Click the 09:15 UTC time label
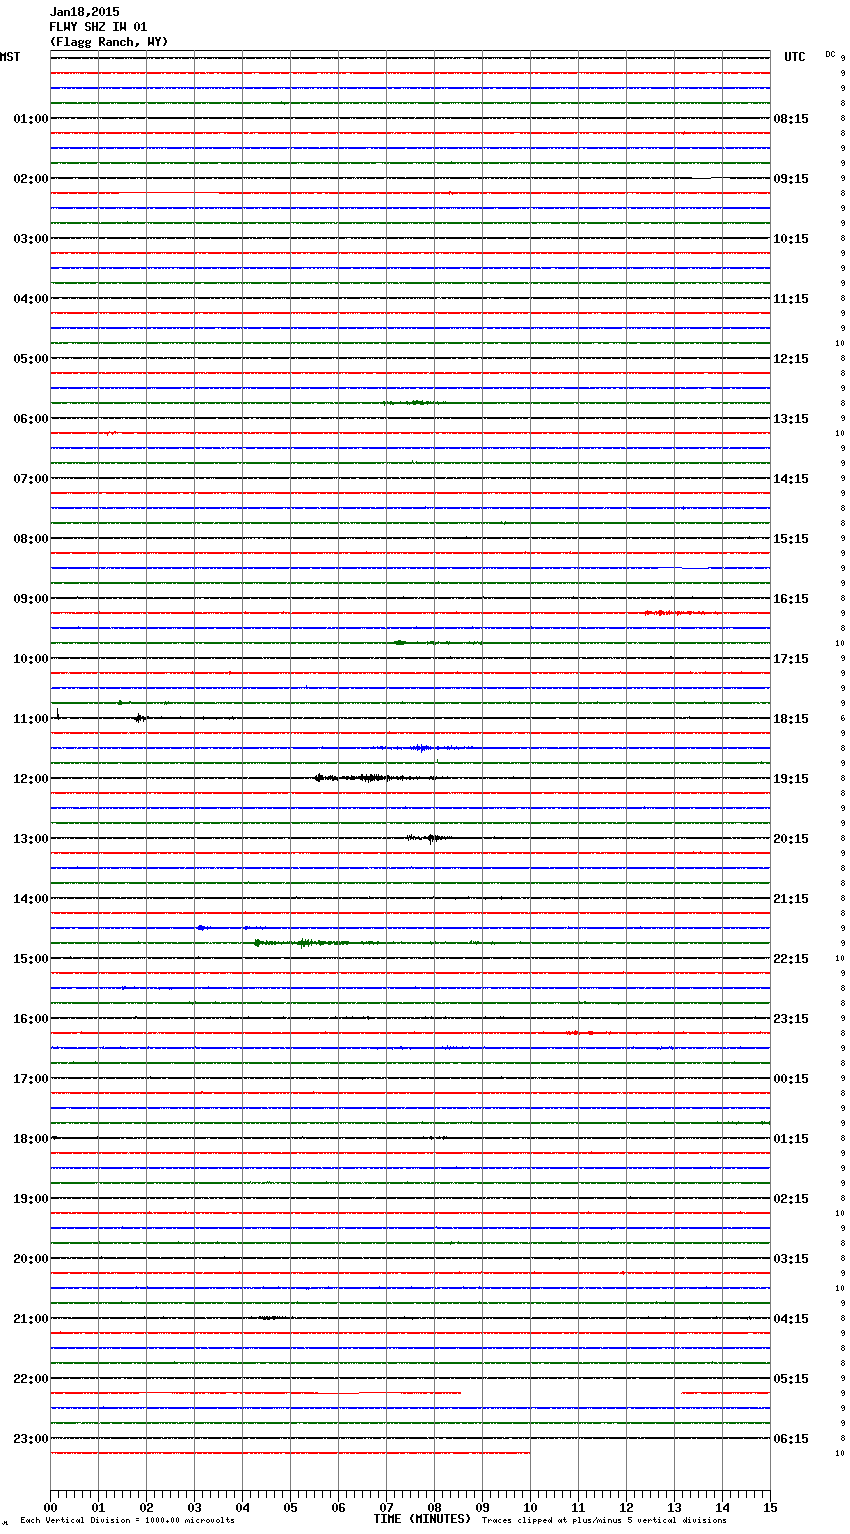 tap(791, 179)
